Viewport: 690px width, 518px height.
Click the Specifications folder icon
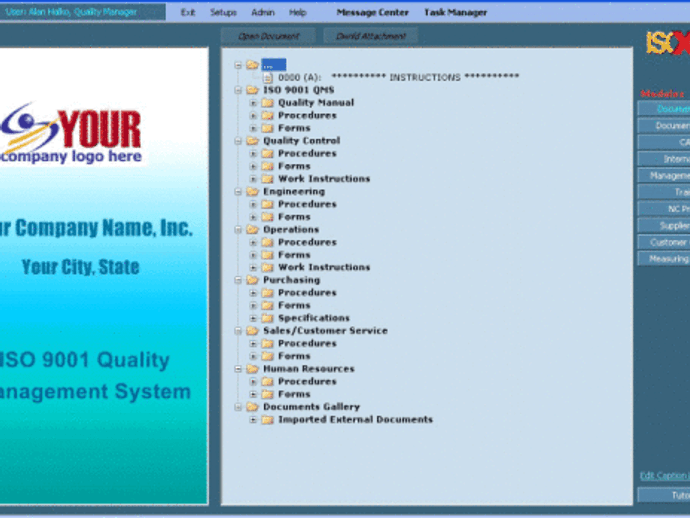[x=268, y=318]
